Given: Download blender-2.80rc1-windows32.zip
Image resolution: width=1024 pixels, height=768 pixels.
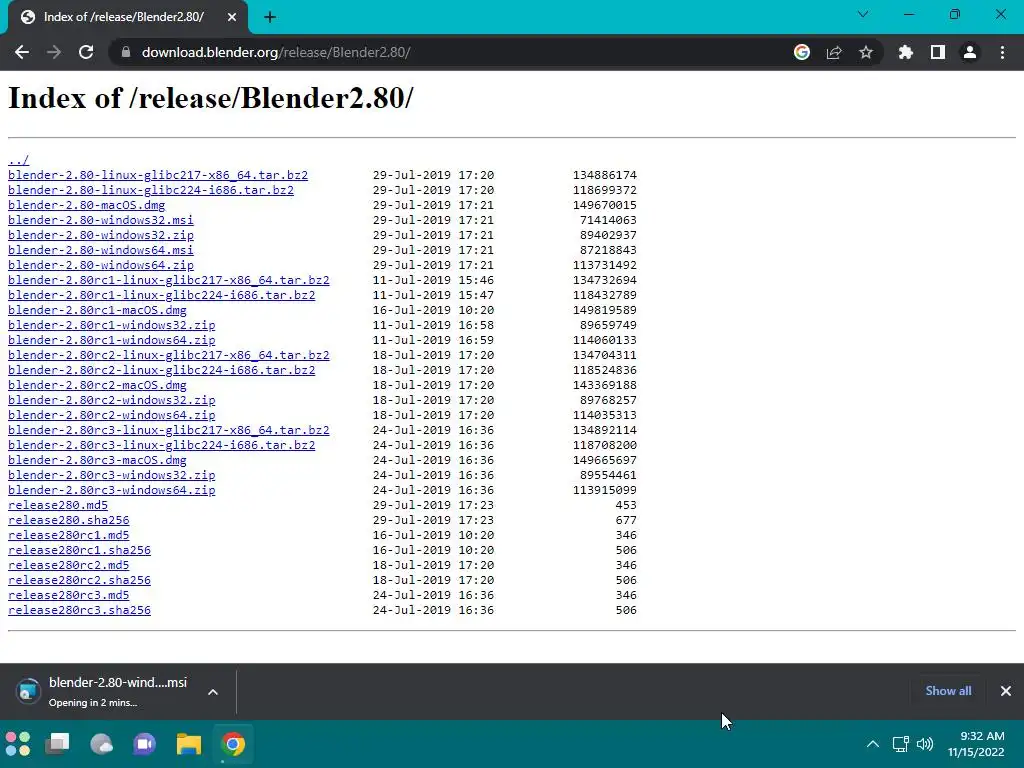Looking at the screenshot, I should pyautogui.click(x=112, y=325).
